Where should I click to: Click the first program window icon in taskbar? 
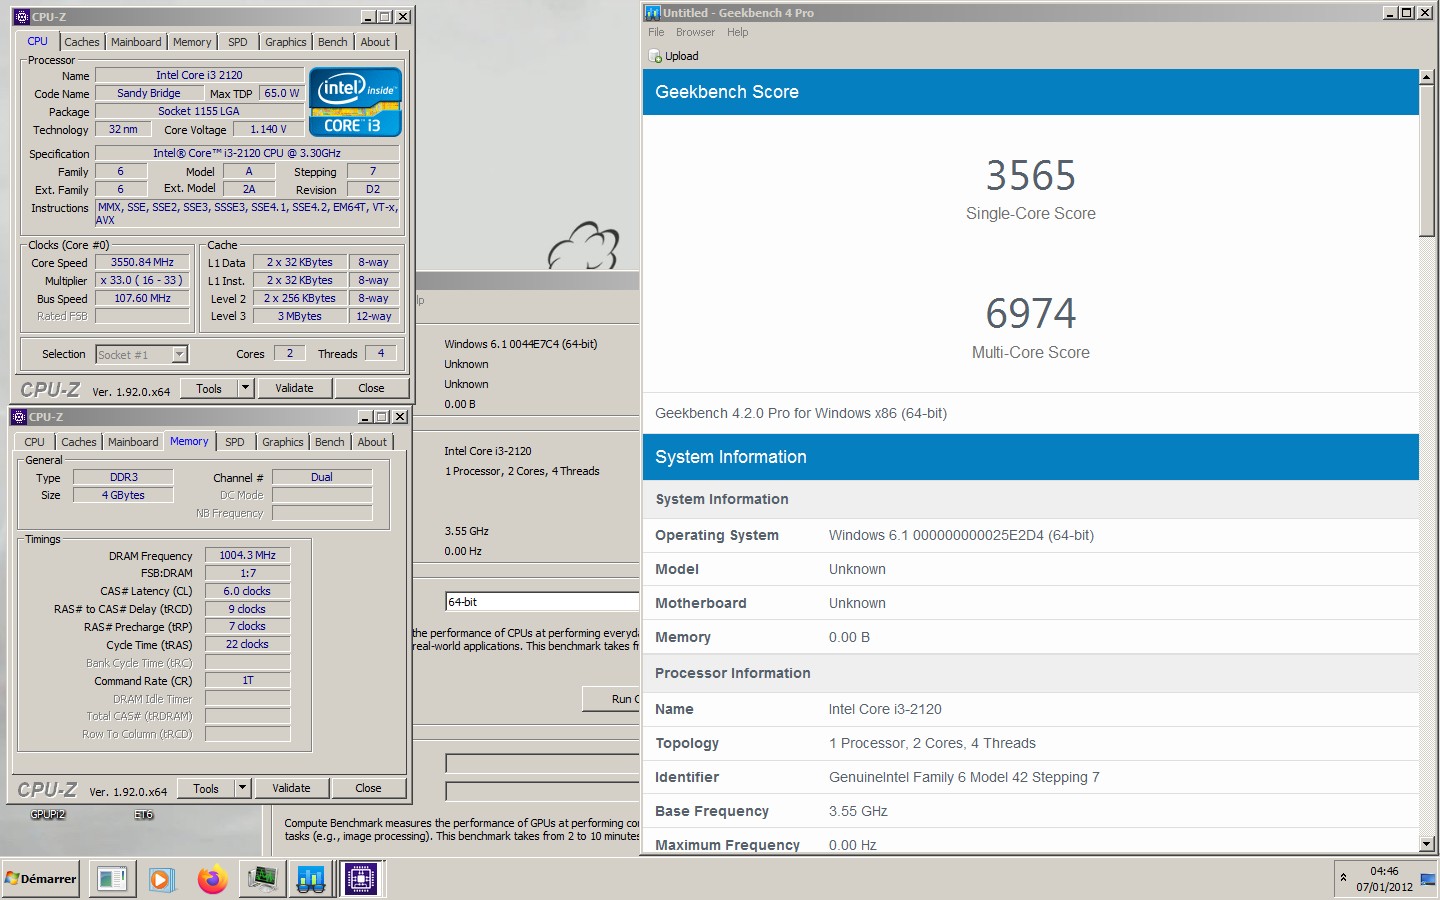click(x=112, y=879)
